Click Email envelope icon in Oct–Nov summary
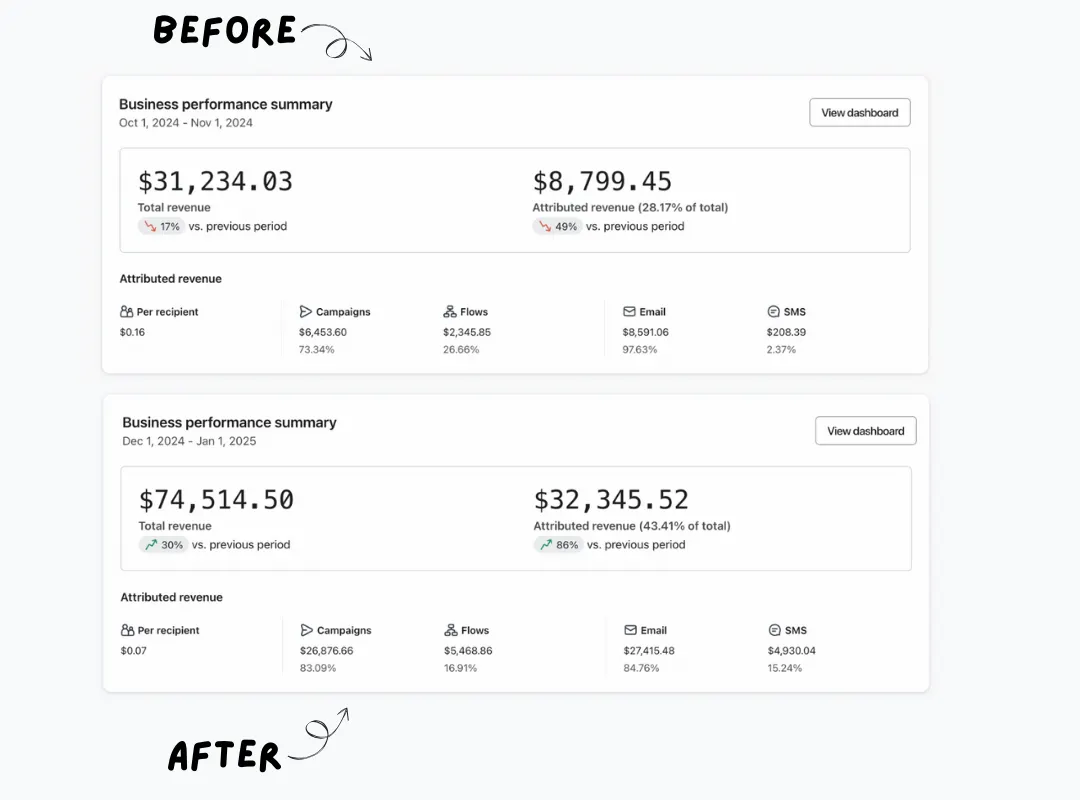The height and width of the screenshot is (800, 1080). coord(629,311)
